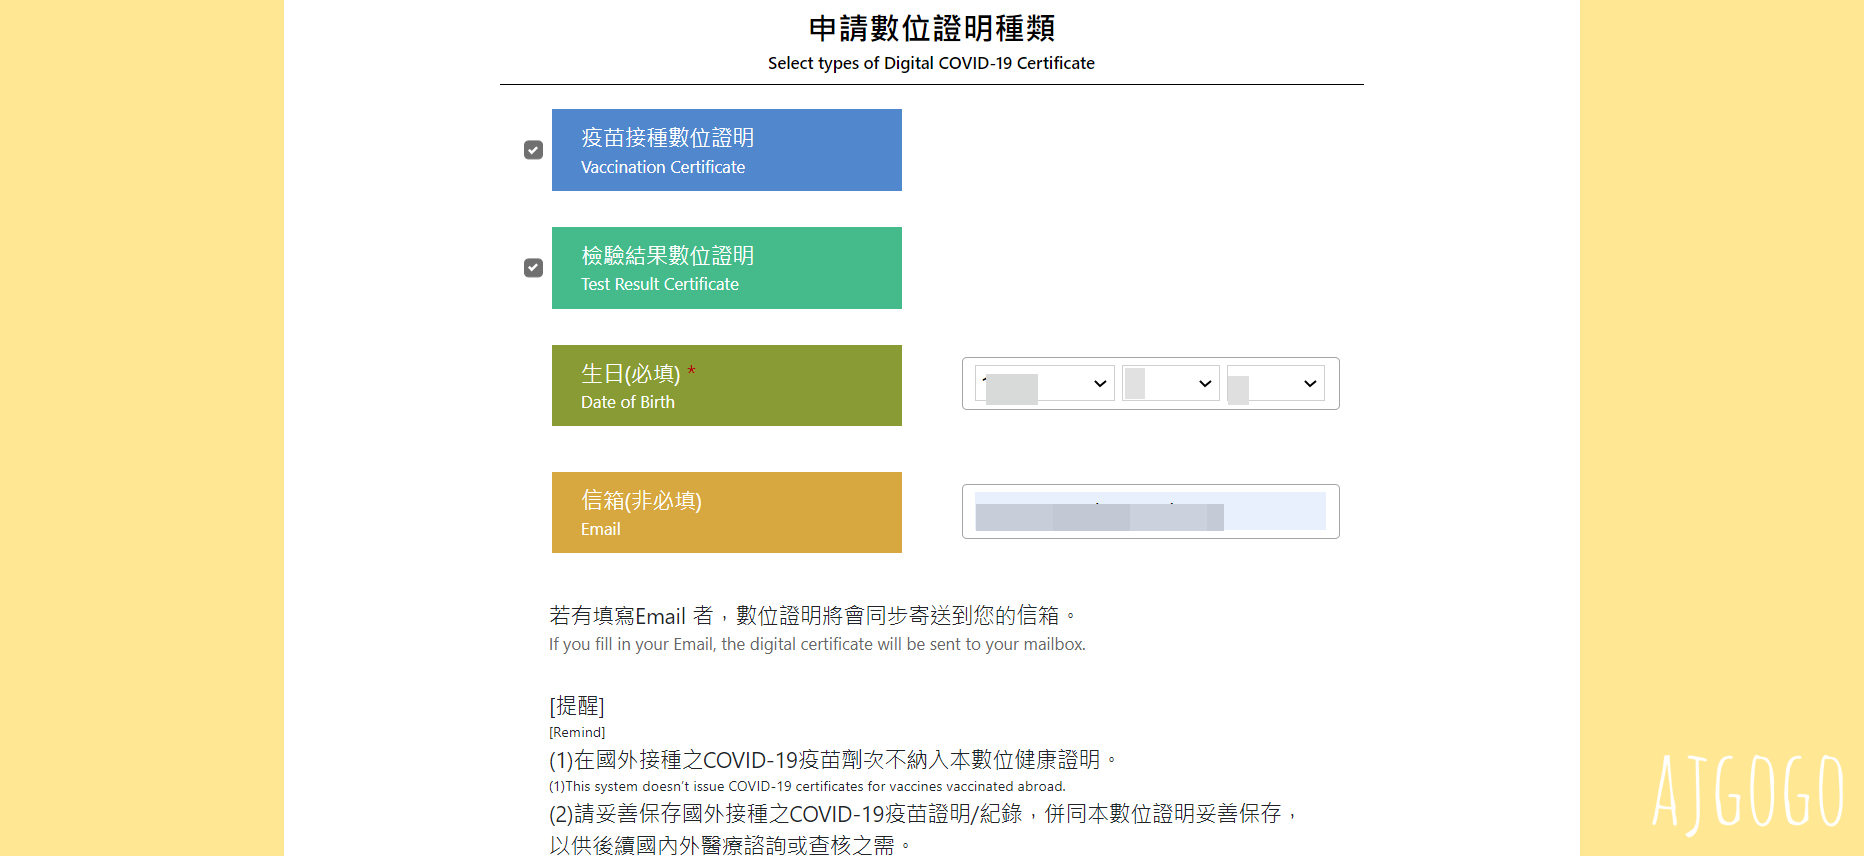Click the heading 'Select types of Digital COVID-19 Certificate'
This screenshot has width=1864, height=856.
point(931,63)
